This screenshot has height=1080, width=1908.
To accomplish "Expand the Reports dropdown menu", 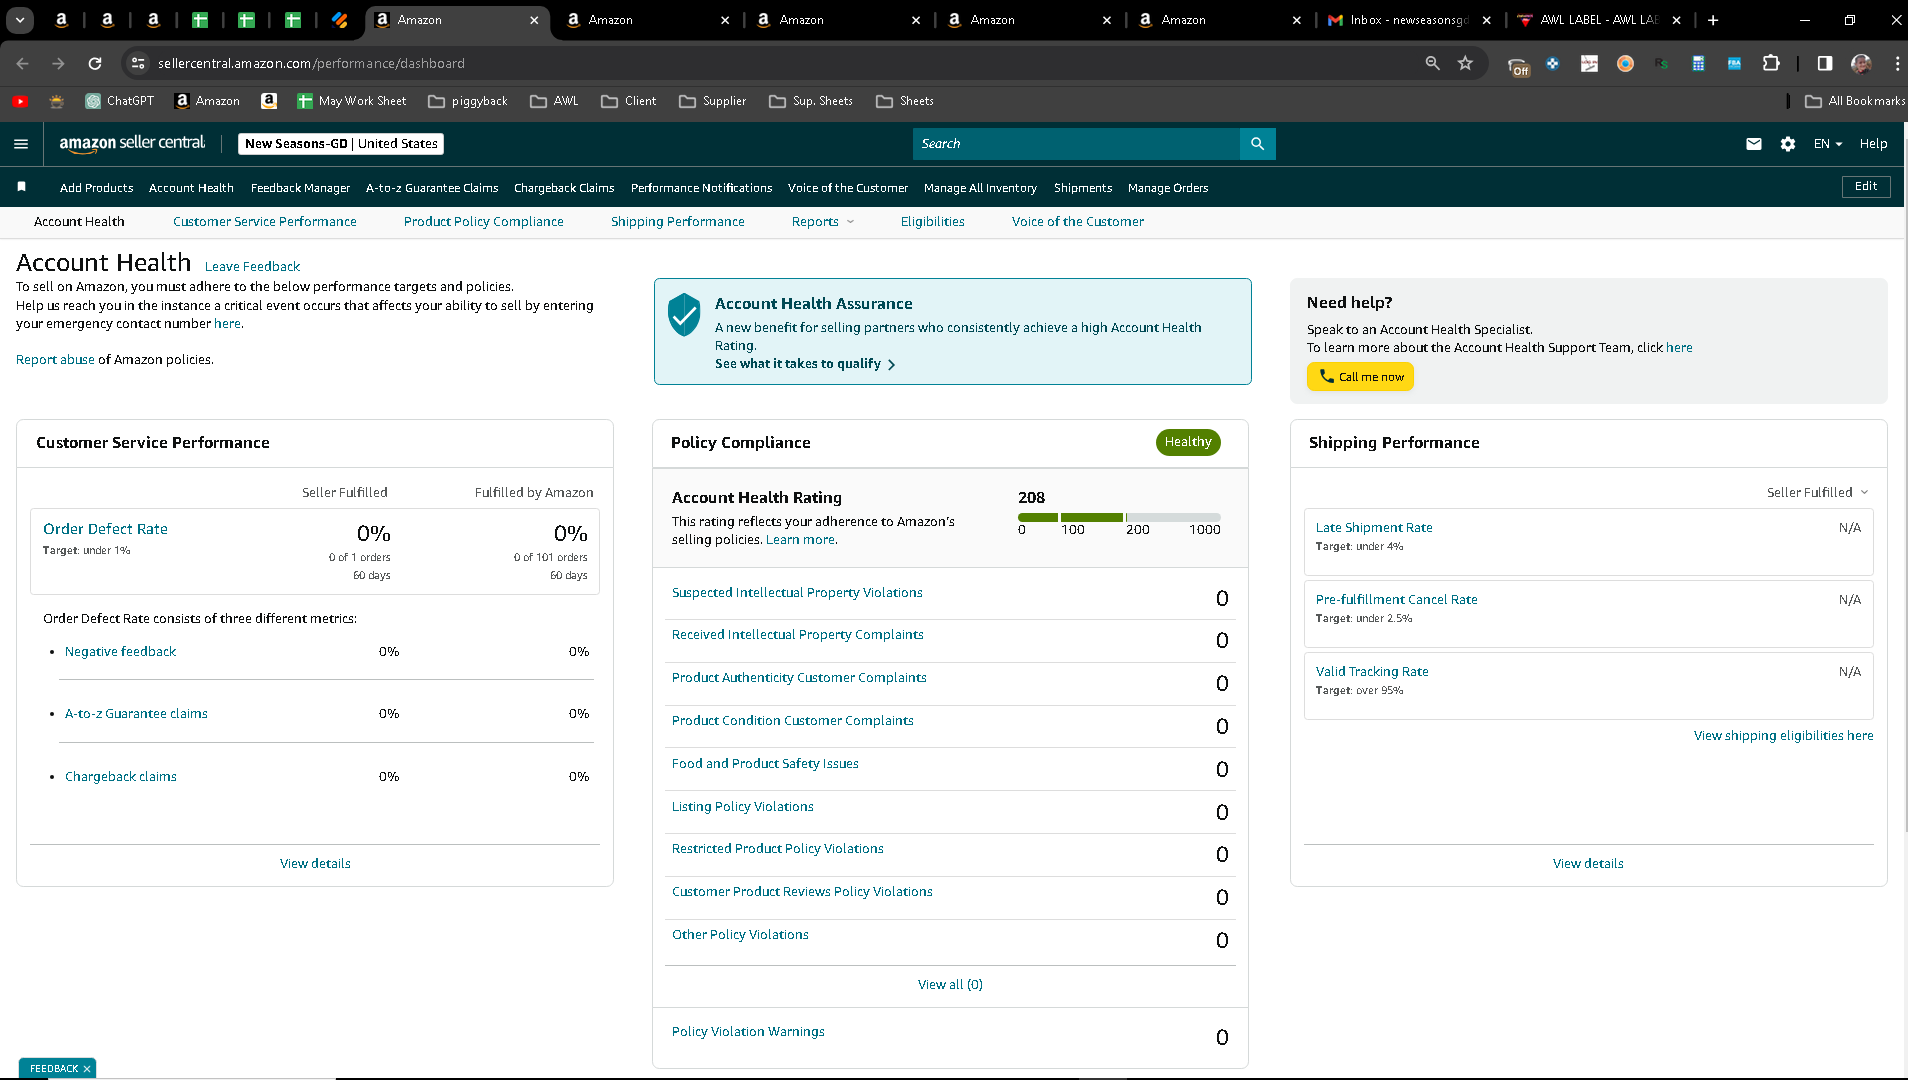I will click(x=823, y=222).
